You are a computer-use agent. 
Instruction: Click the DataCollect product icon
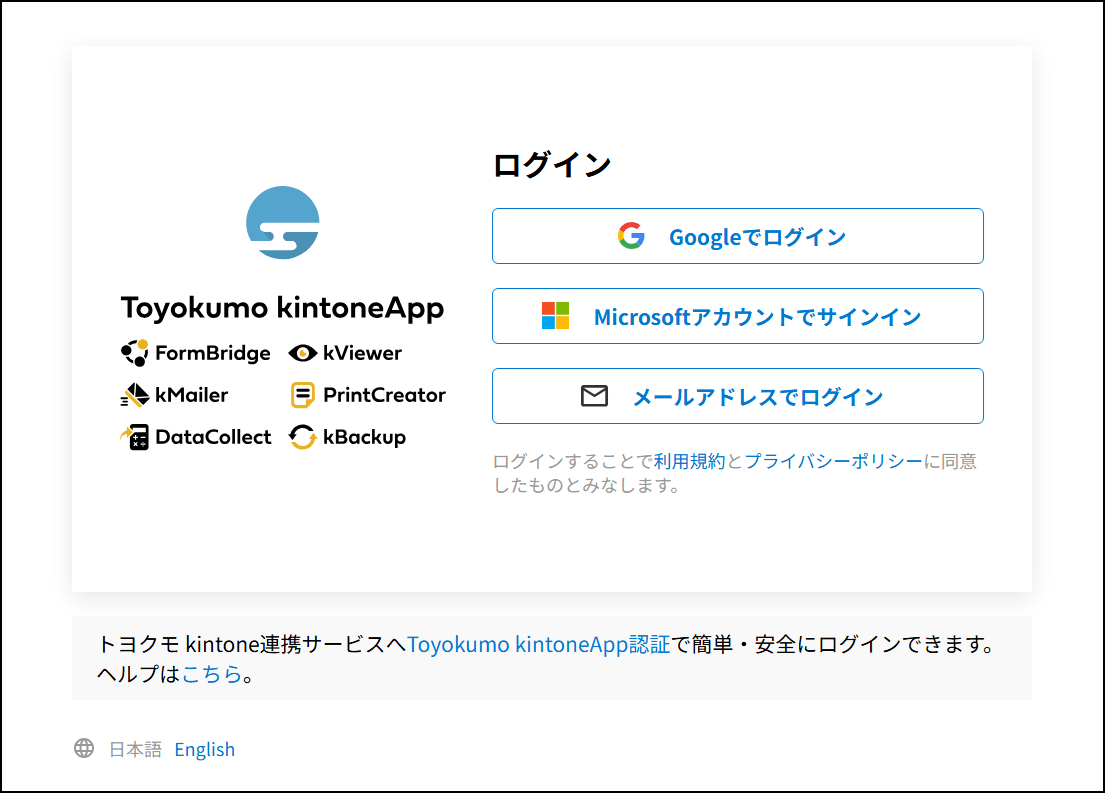135,437
